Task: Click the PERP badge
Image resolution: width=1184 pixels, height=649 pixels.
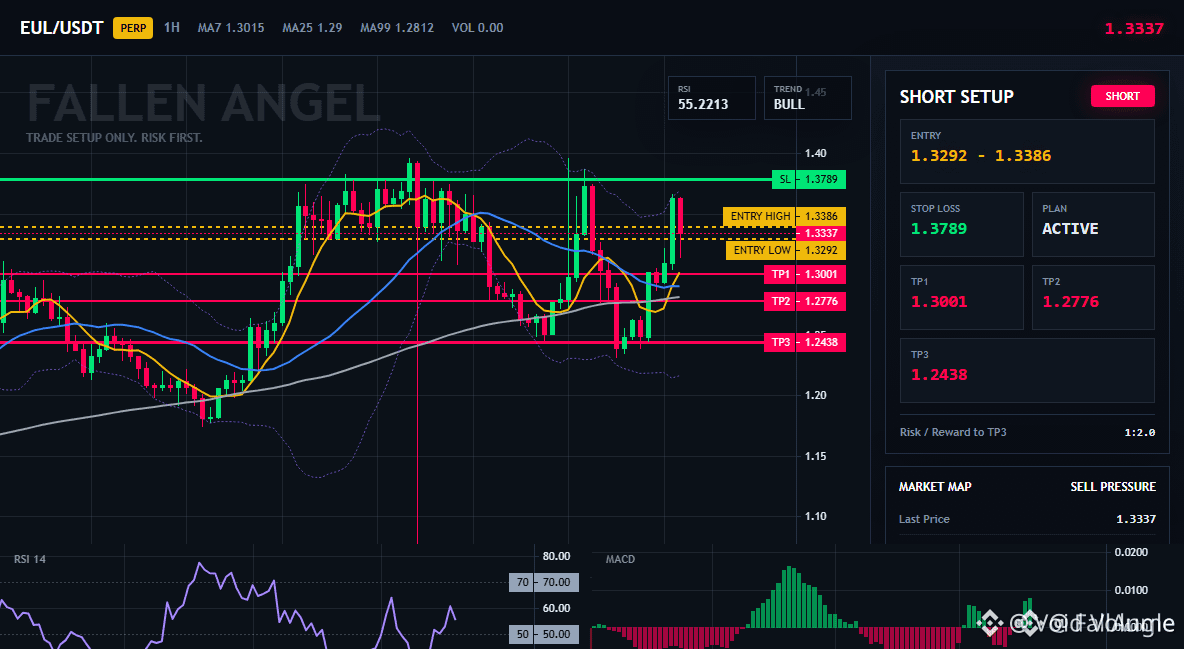Action: [x=133, y=28]
